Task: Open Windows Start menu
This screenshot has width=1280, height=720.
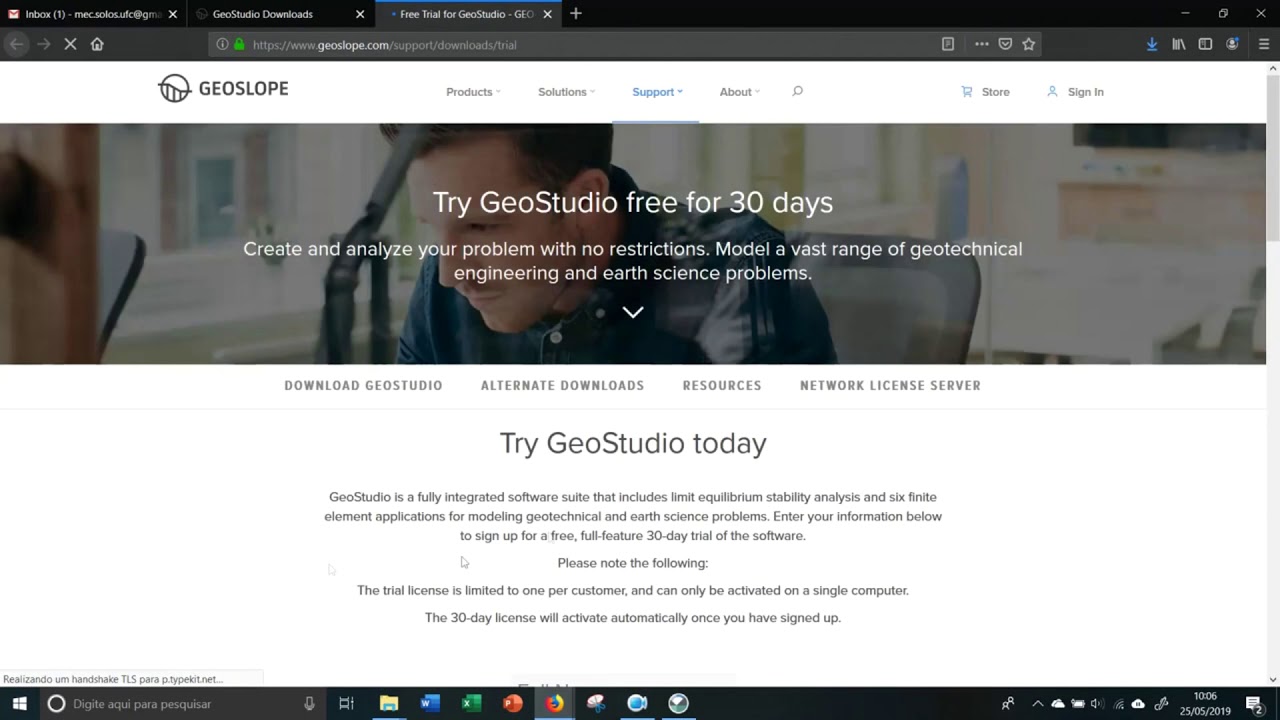Action: point(19,703)
